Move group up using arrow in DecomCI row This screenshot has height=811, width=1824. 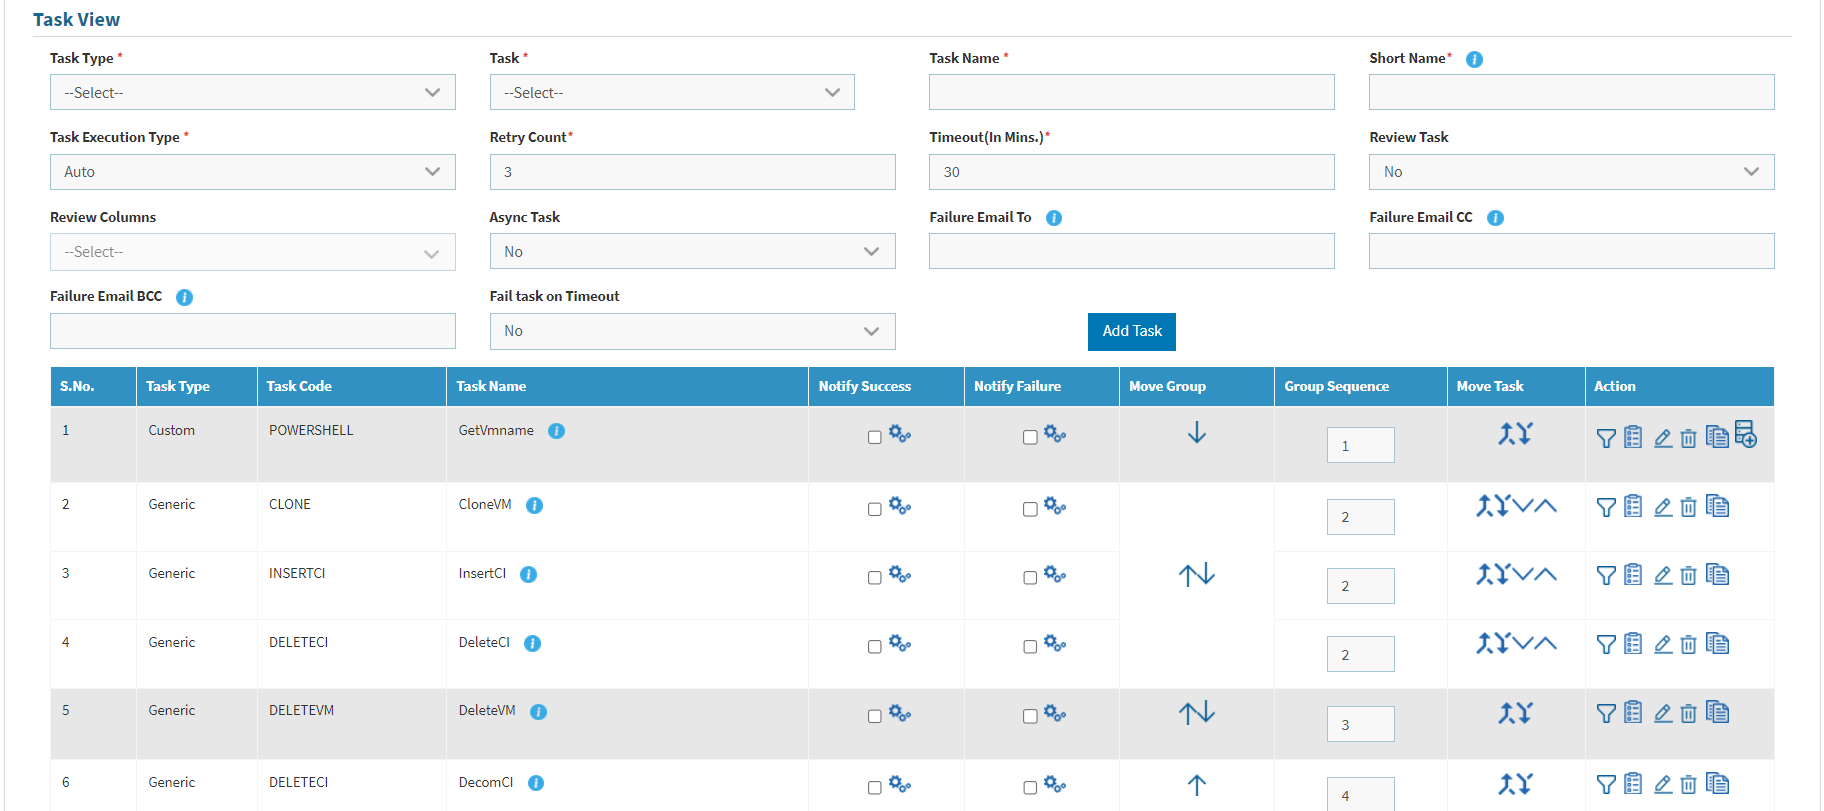(x=1196, y=785)
